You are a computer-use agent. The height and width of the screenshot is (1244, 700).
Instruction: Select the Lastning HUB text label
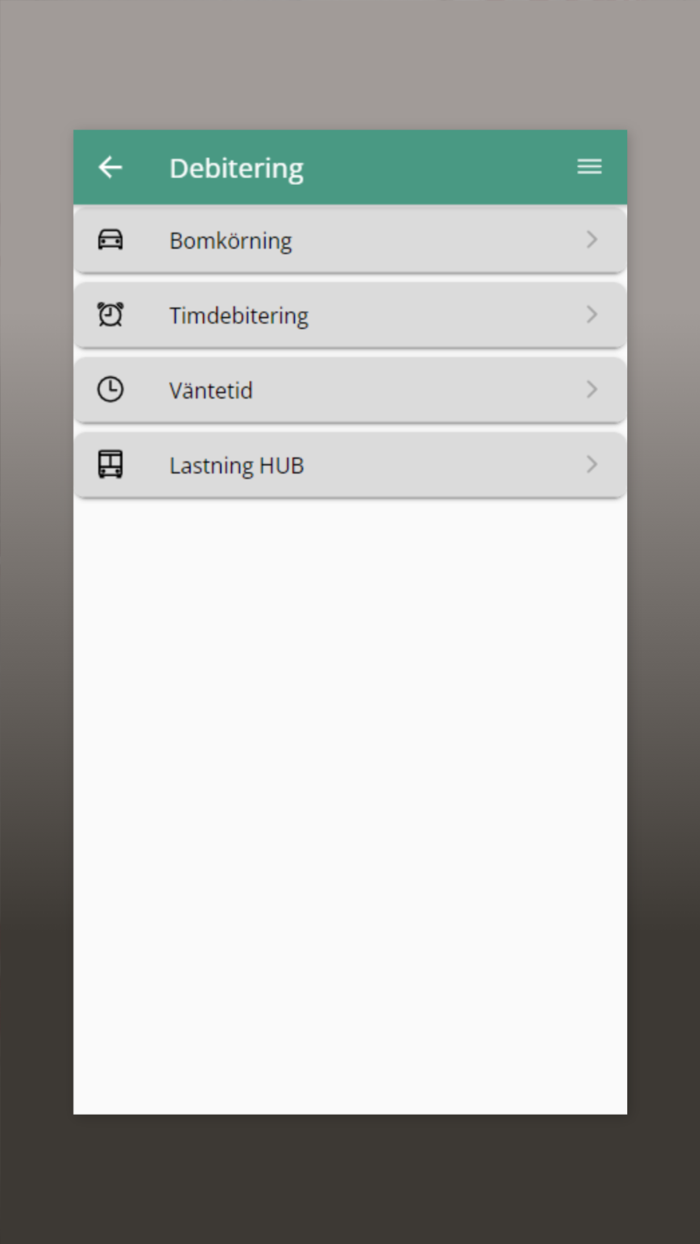point(237,466)
